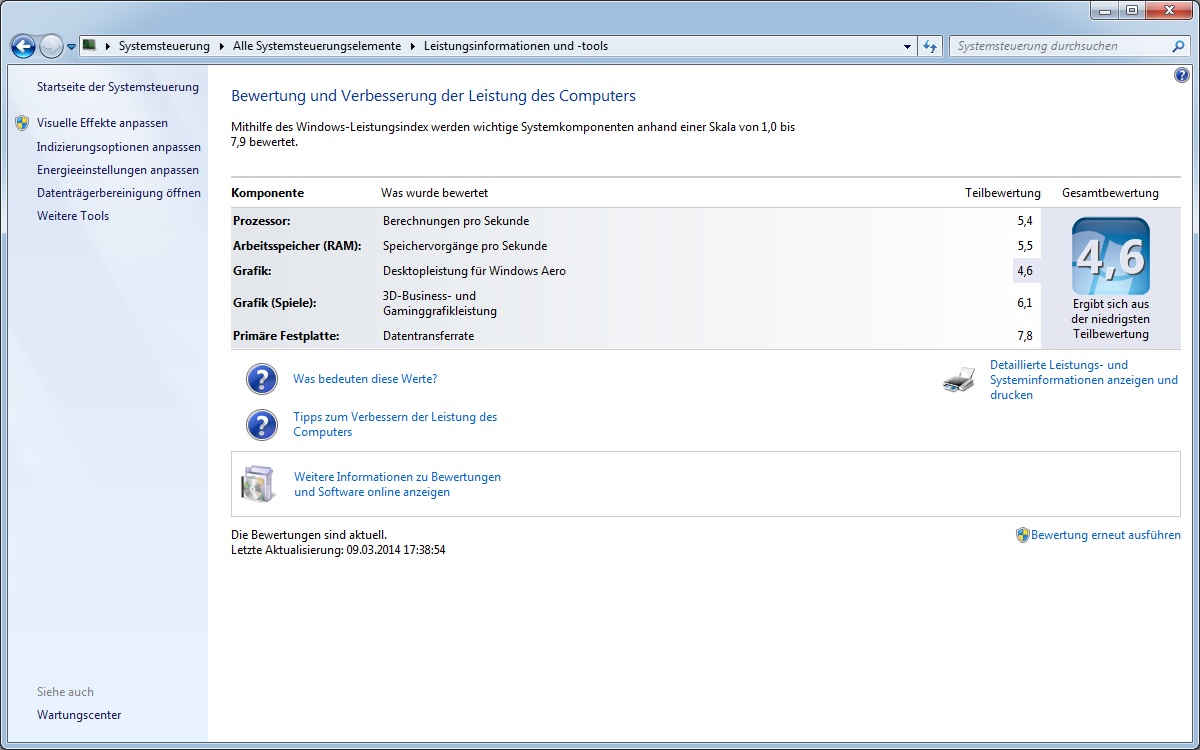Screen dimensions: 1200x750
Task: Open Datenträgerbereinigung öffnen
Action: point(119,193)
